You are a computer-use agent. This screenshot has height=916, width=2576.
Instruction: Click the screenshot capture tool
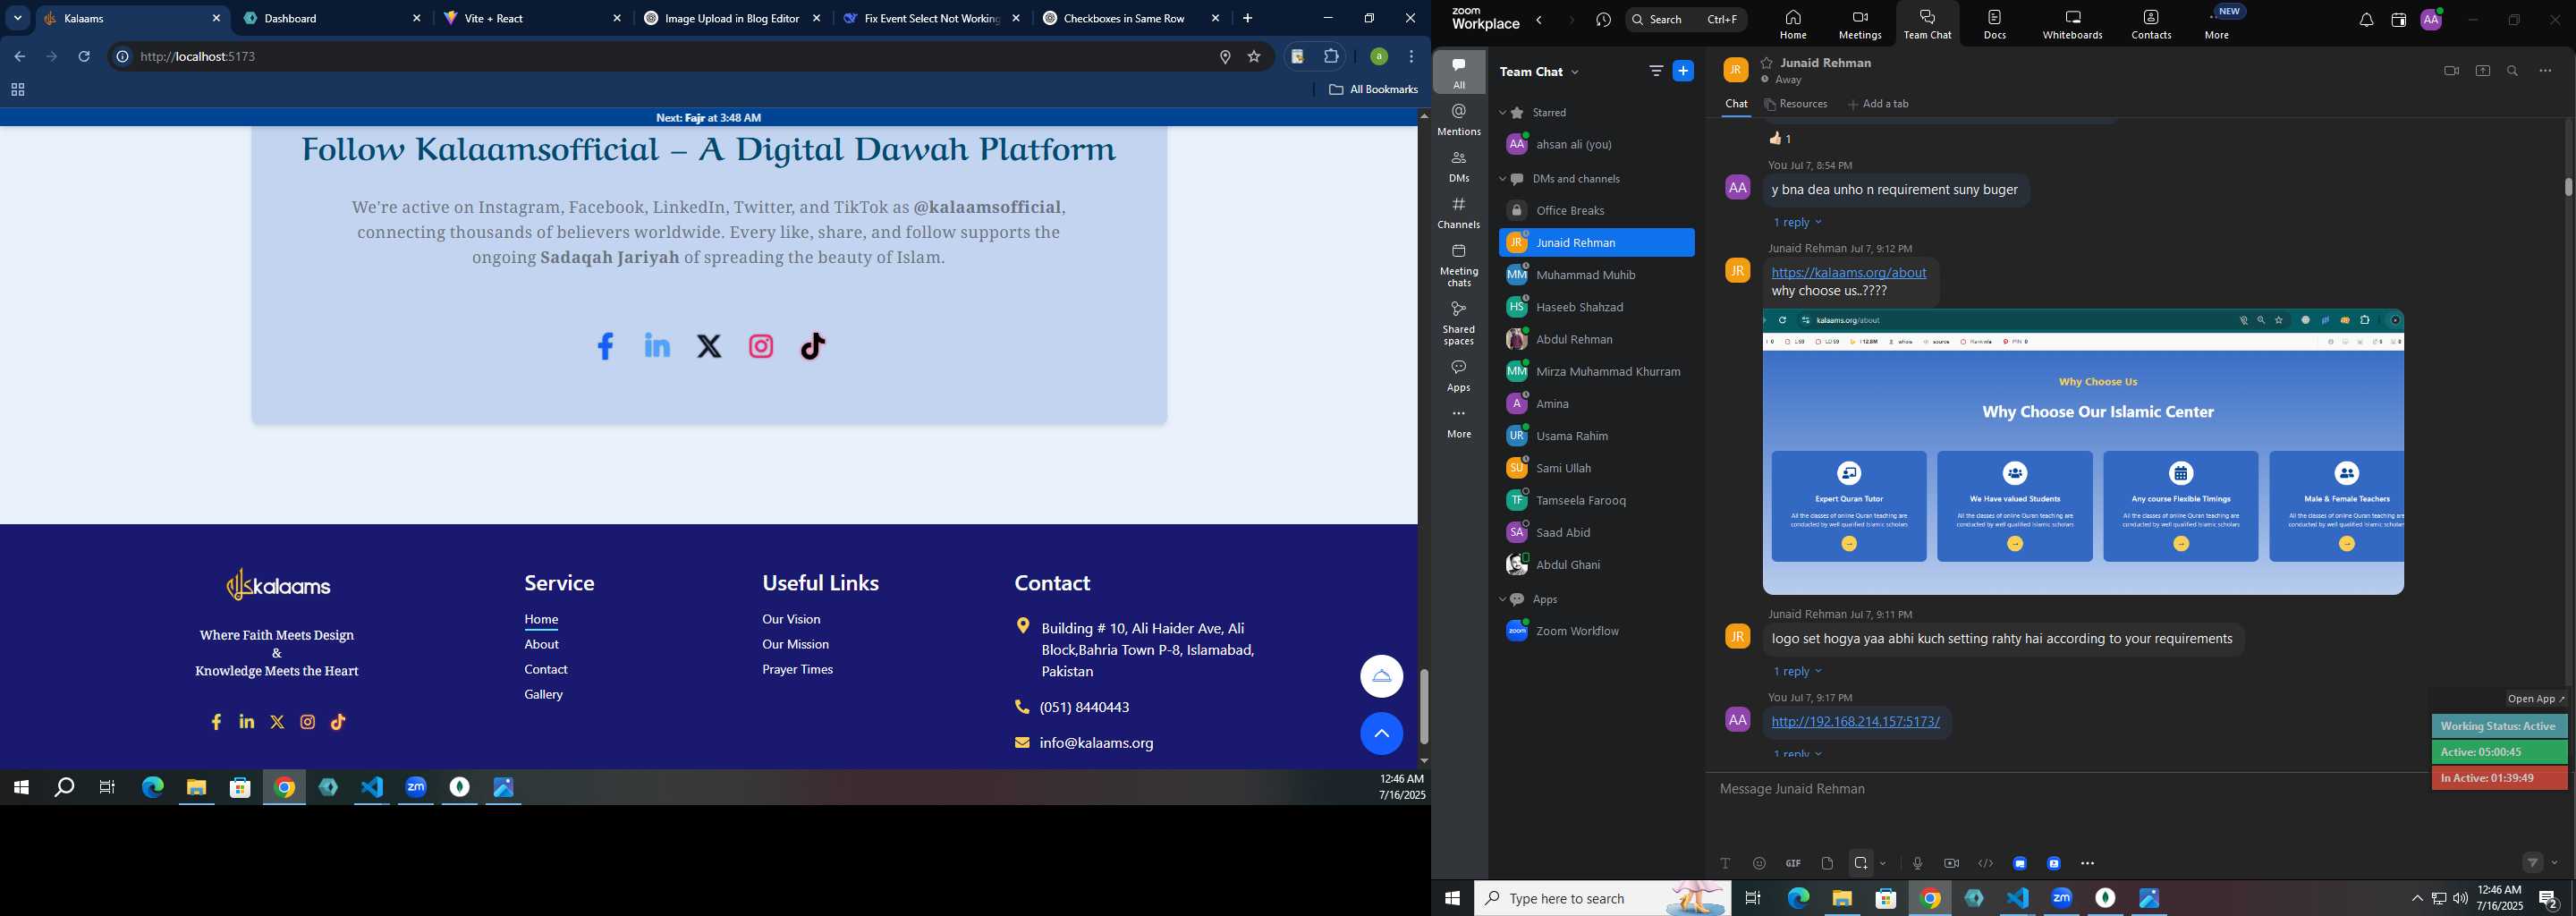(x=1861, y=863)
